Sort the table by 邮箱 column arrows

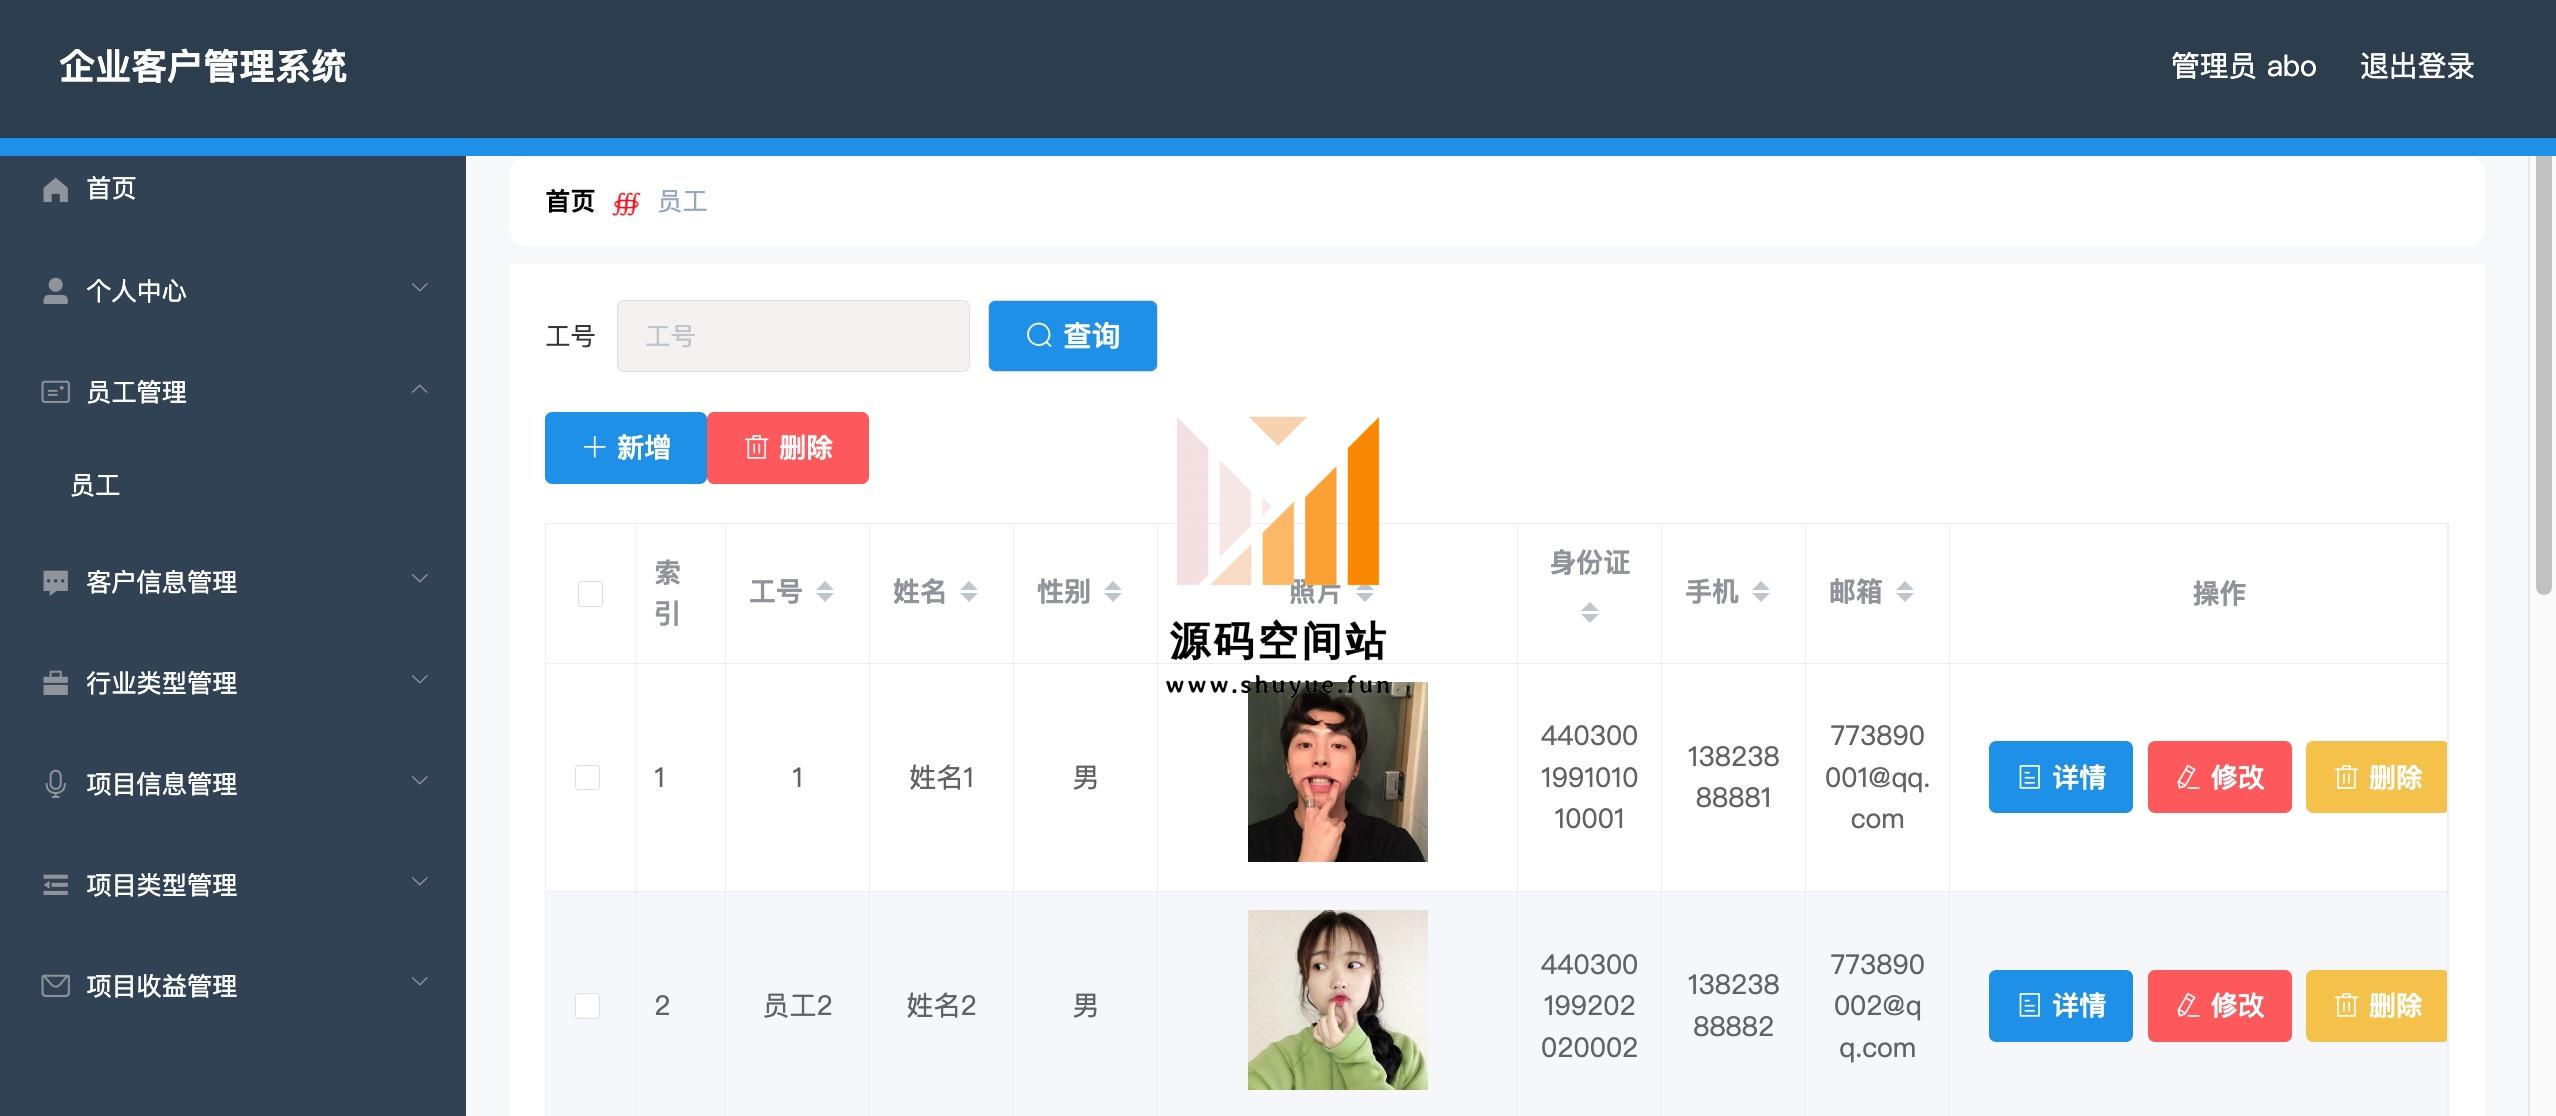[1905, 592]
